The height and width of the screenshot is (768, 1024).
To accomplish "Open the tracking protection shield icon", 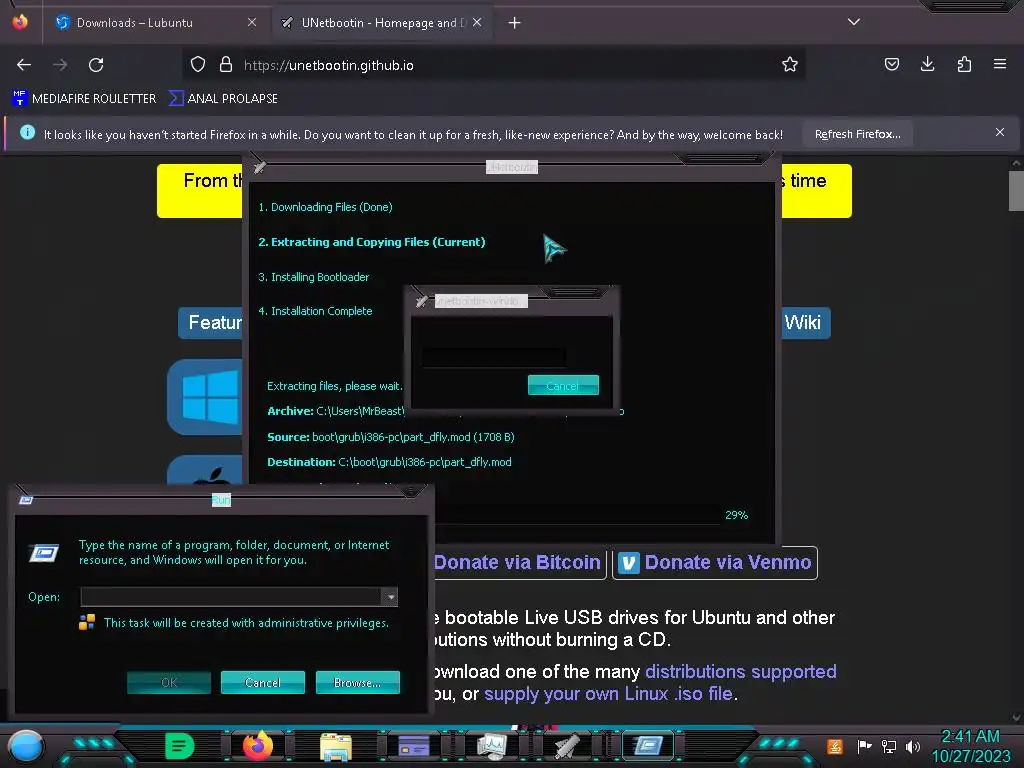I will [x=198, y=64].
